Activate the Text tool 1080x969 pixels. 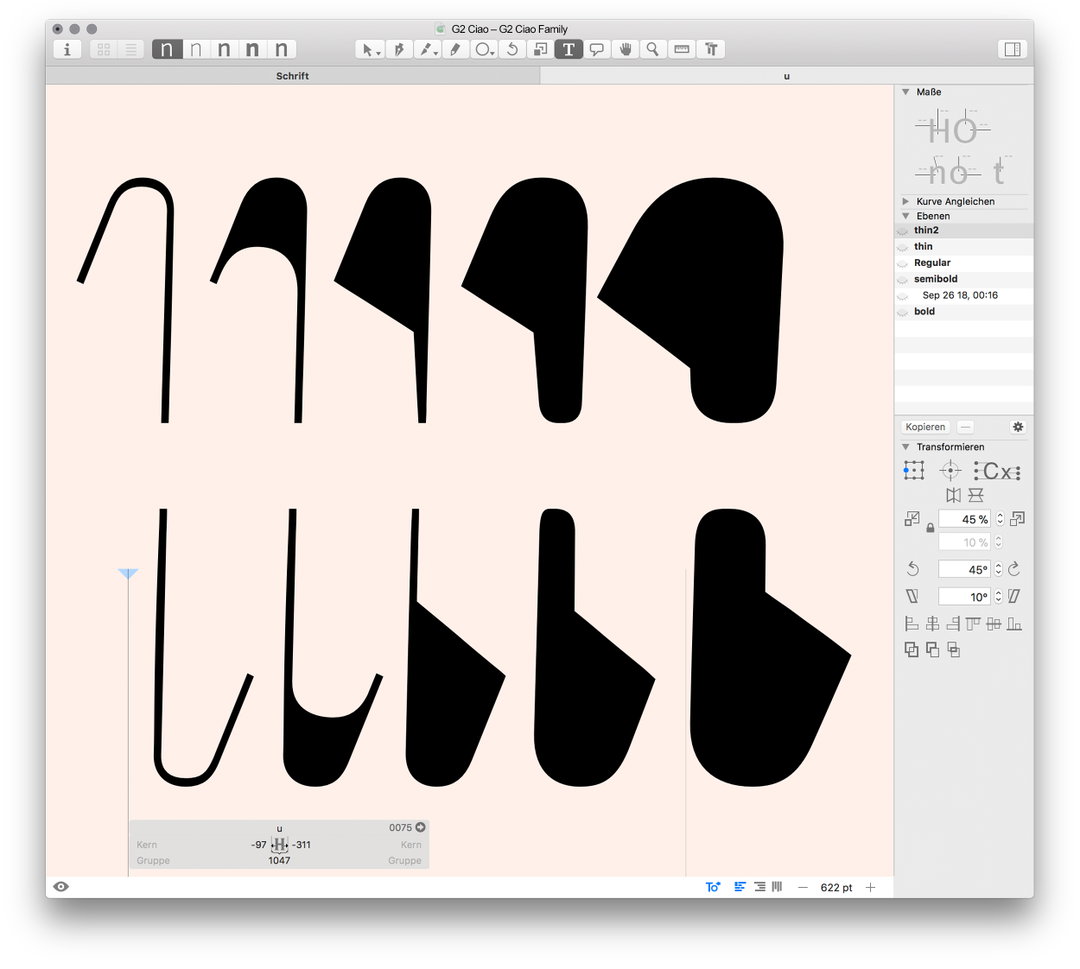coord(568,49)
